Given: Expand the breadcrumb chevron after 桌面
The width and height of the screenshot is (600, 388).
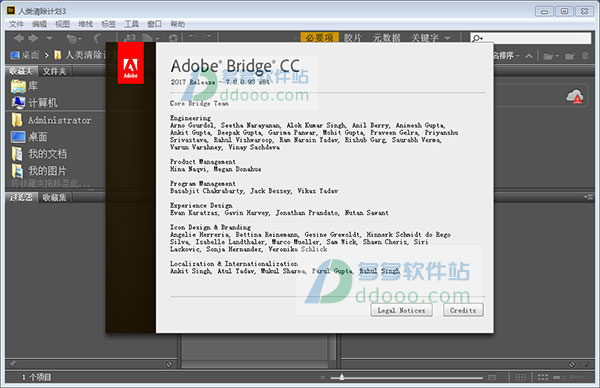Looking at the screenshot, I should coord(46,55).
